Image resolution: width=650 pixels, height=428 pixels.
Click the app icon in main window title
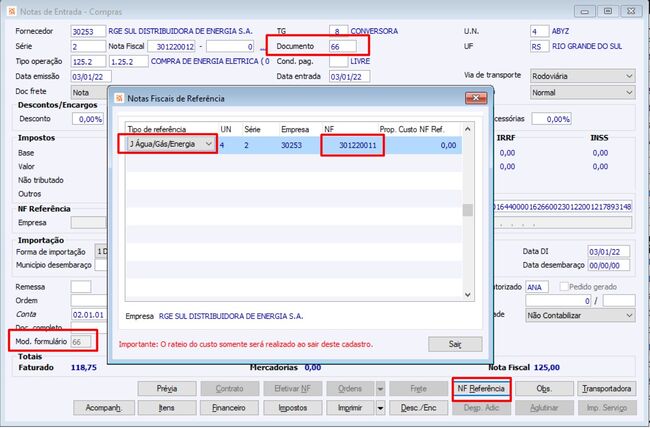12,12
